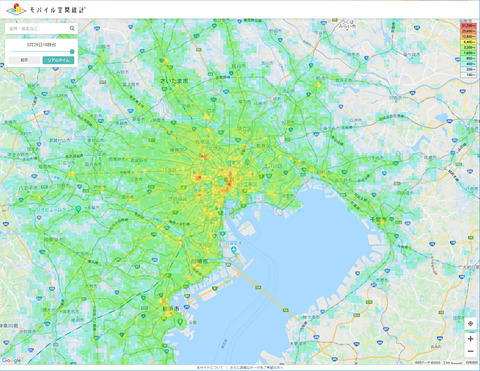Click the pale 200~ legend swatch
The image size is (480, 371).
click(469, 69)
